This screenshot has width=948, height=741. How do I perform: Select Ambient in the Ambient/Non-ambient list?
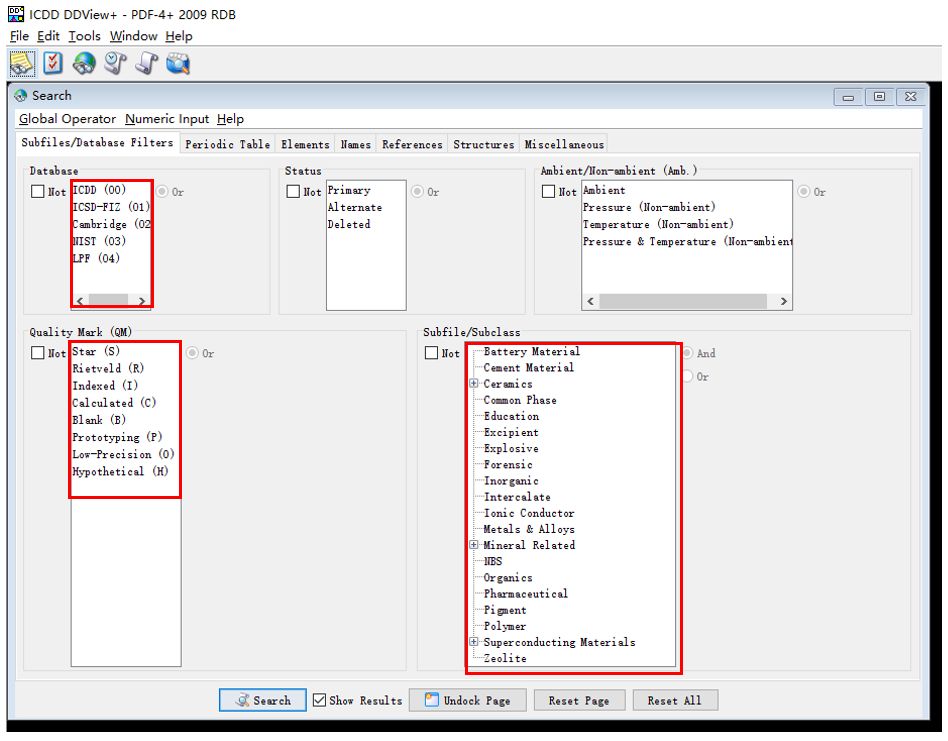(604, 190)
